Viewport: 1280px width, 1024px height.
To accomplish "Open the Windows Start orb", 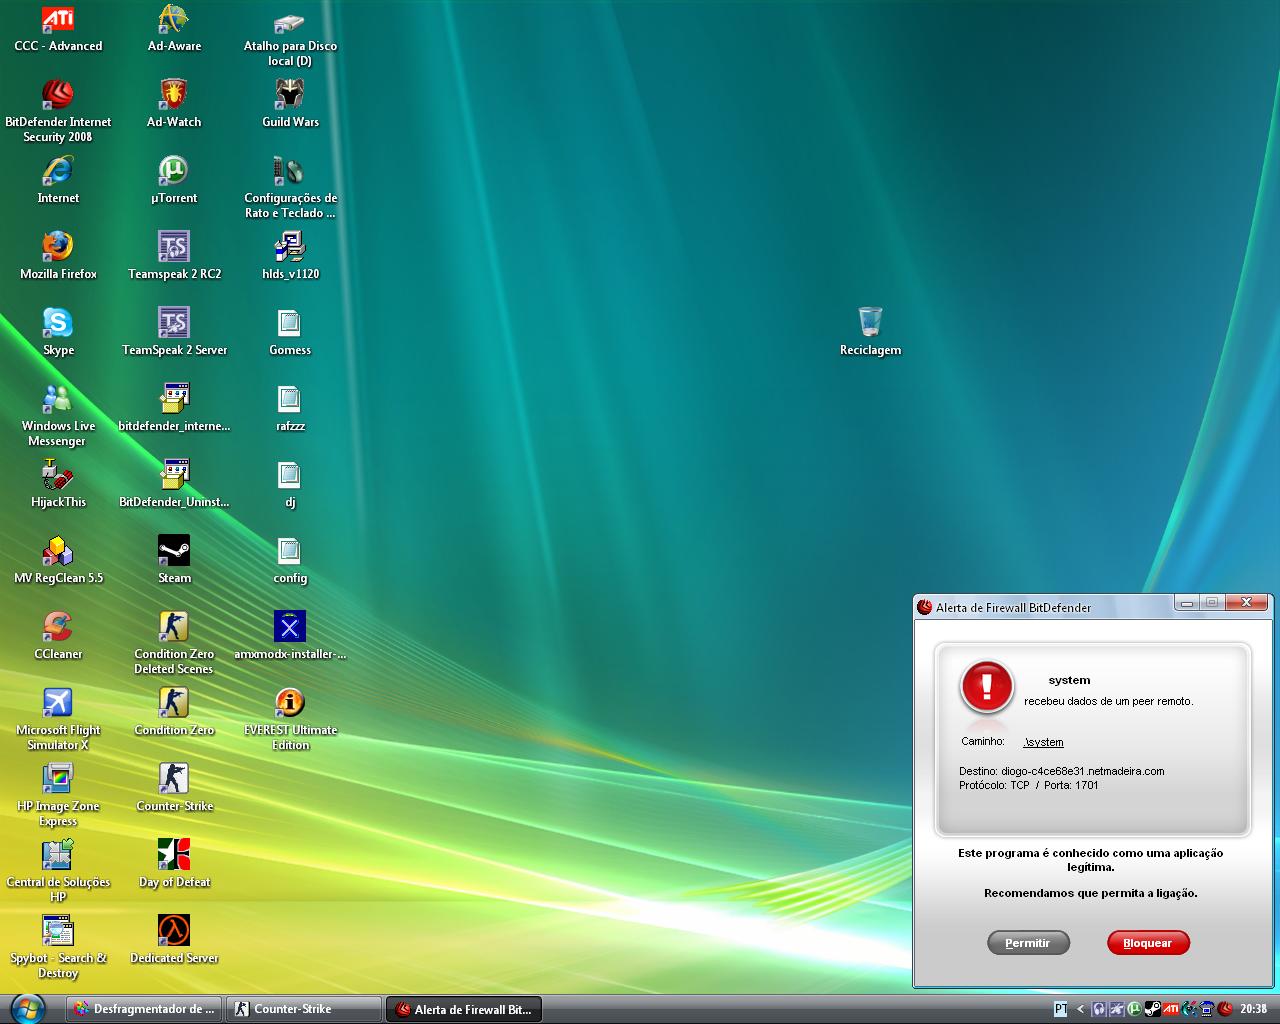I will (27, 1008).
